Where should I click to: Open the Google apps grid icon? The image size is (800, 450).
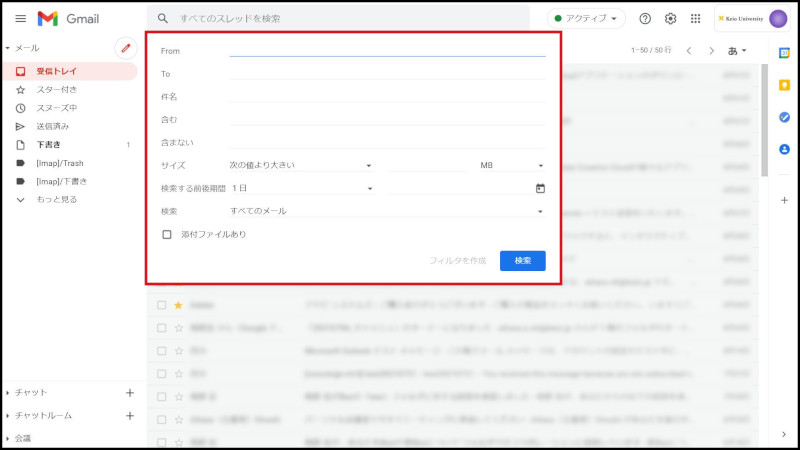696,19
